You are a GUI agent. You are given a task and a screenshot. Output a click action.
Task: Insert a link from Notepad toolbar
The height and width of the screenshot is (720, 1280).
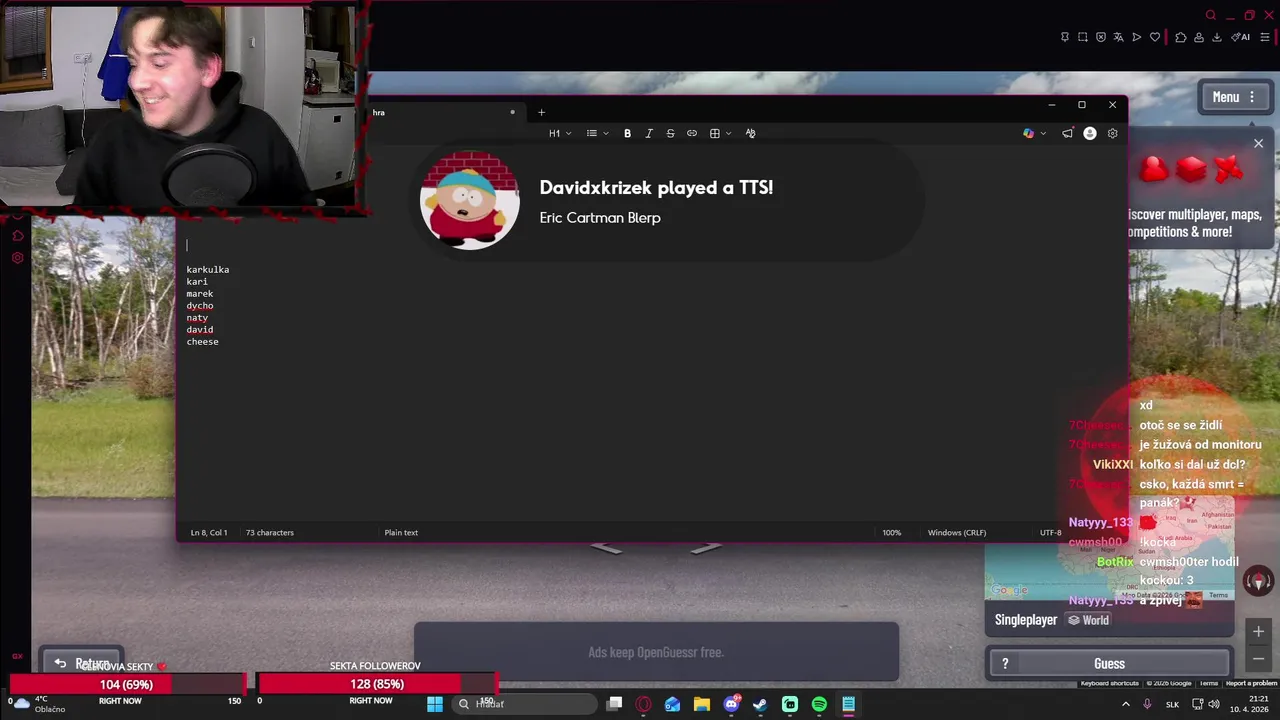pyautogui.click(x=691, y=133)
